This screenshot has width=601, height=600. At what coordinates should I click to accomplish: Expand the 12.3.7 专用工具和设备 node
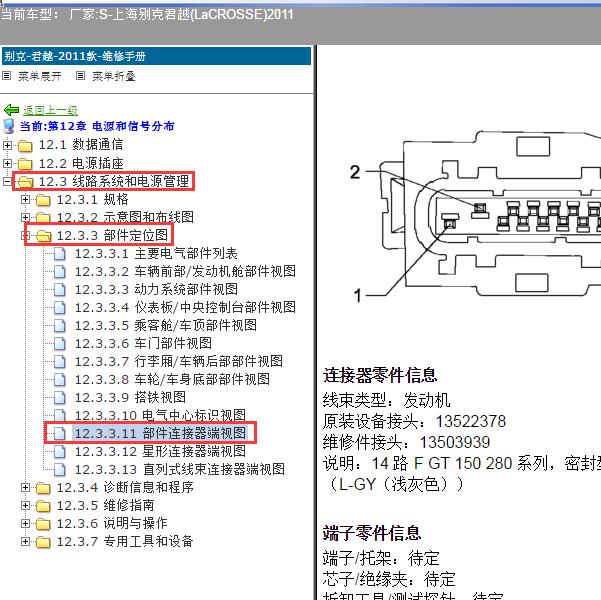[x=25, y=541]
